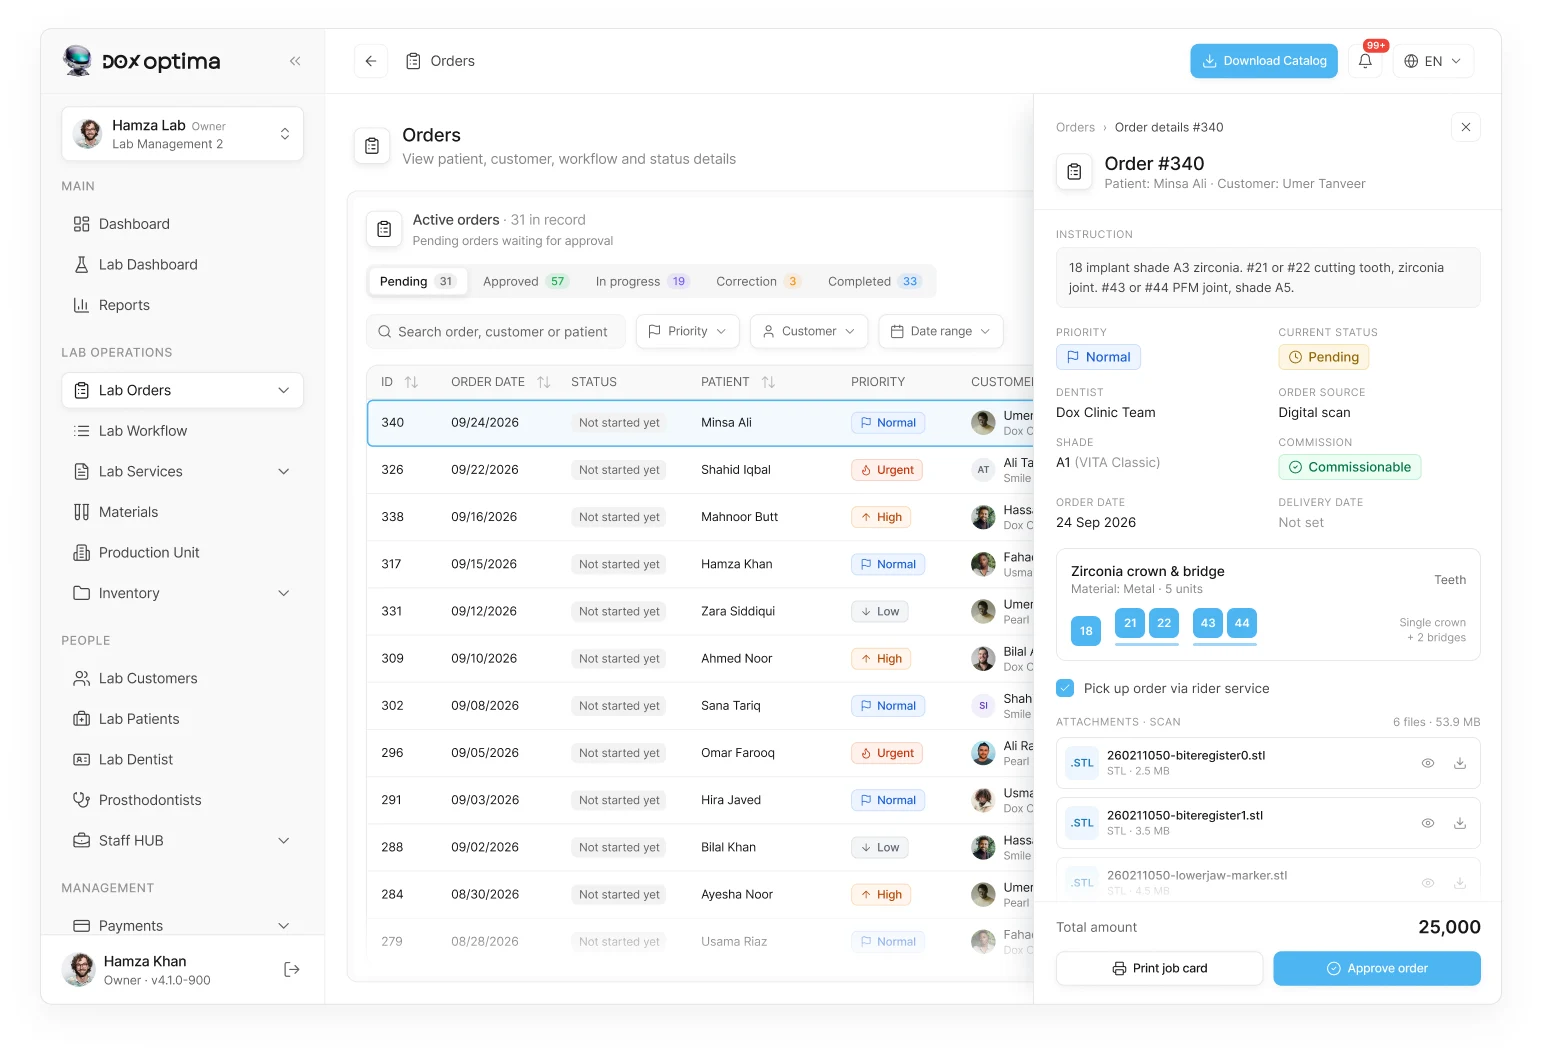Focus the order search field
The image size is (1542, 1057).
point(496,332)
